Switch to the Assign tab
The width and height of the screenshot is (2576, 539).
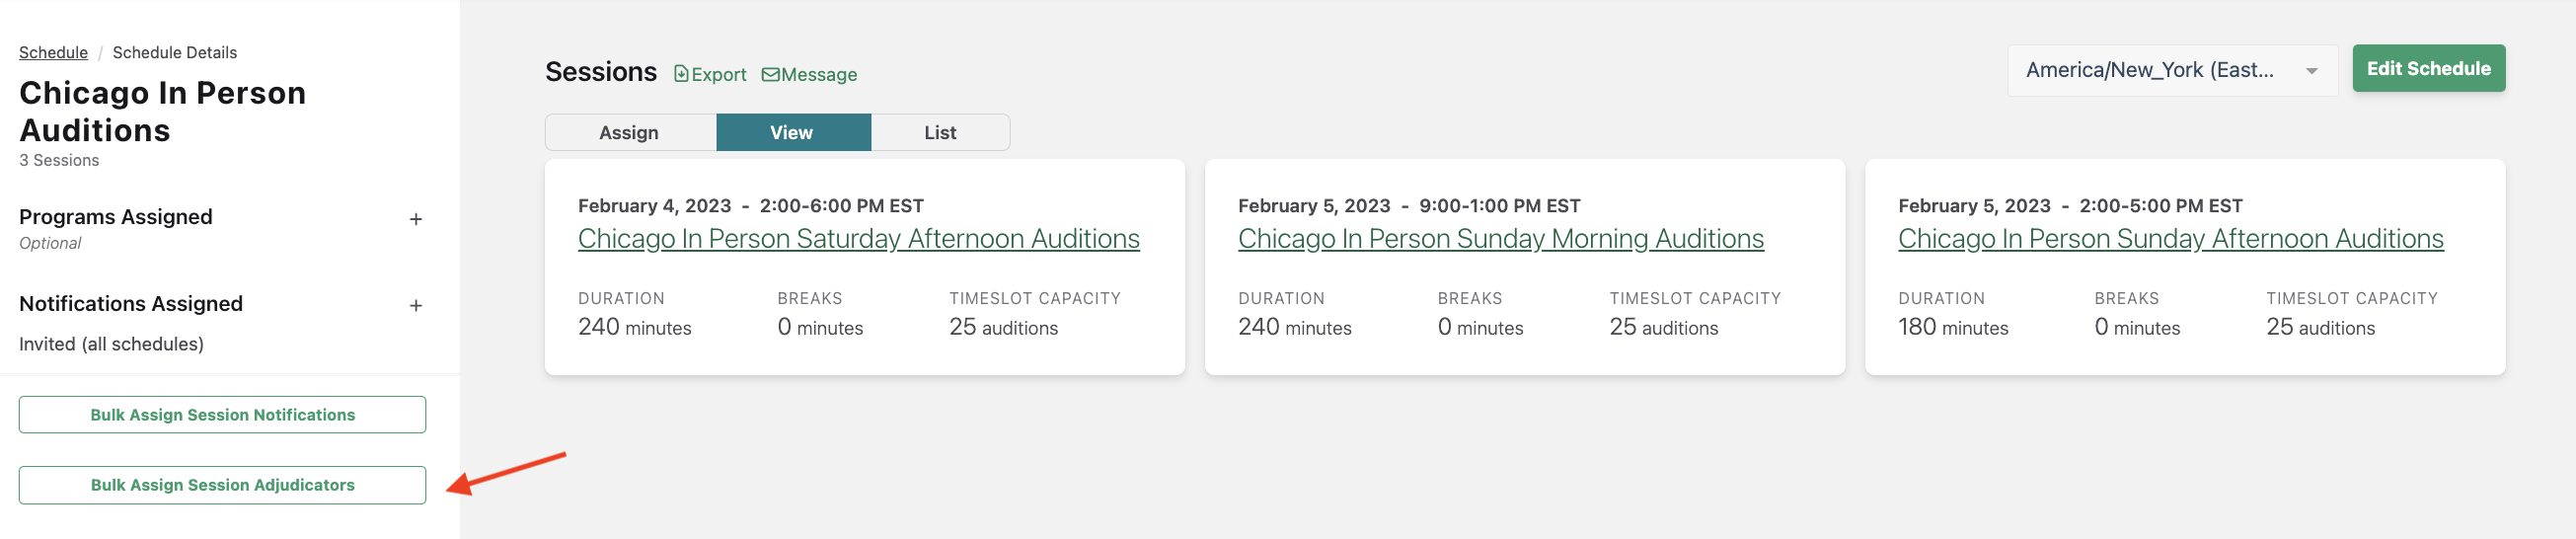coord(630,132)
